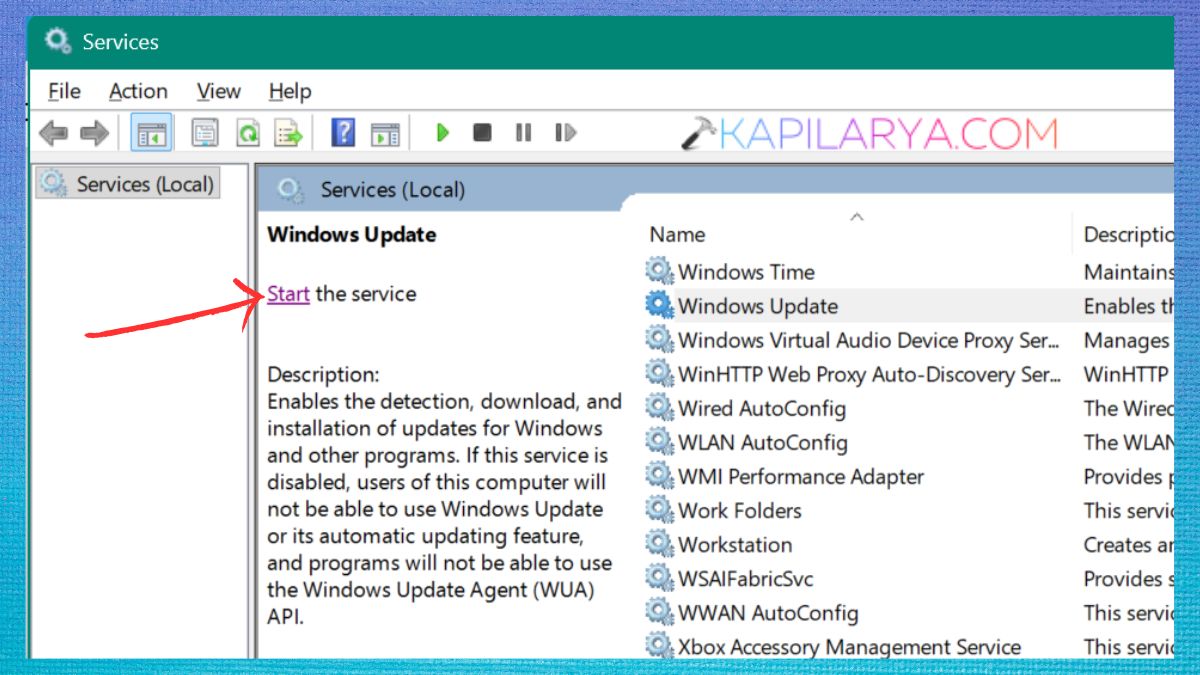Click the green Start Service play icon

pyautogui.click(x=443, y=132)
